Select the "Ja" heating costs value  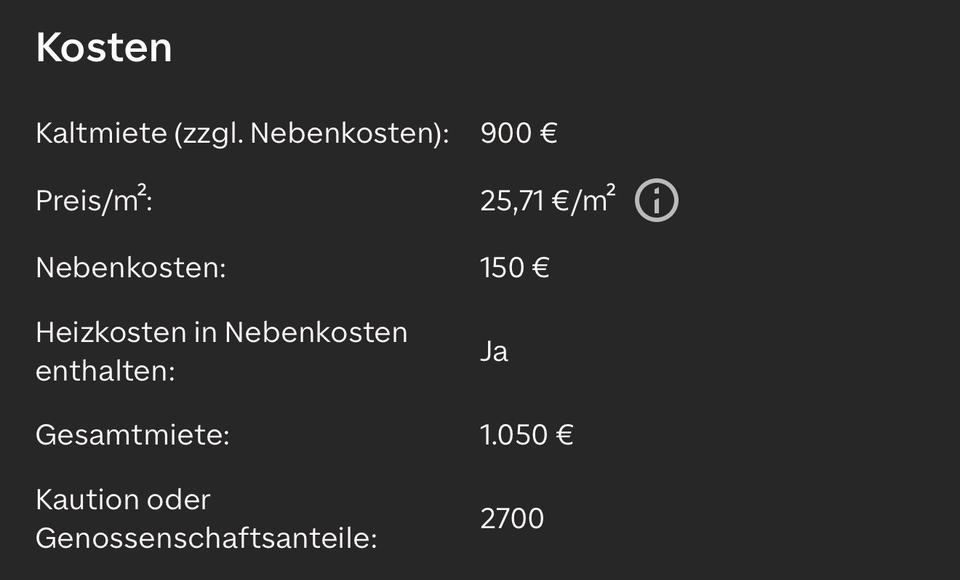coord(494,352)
